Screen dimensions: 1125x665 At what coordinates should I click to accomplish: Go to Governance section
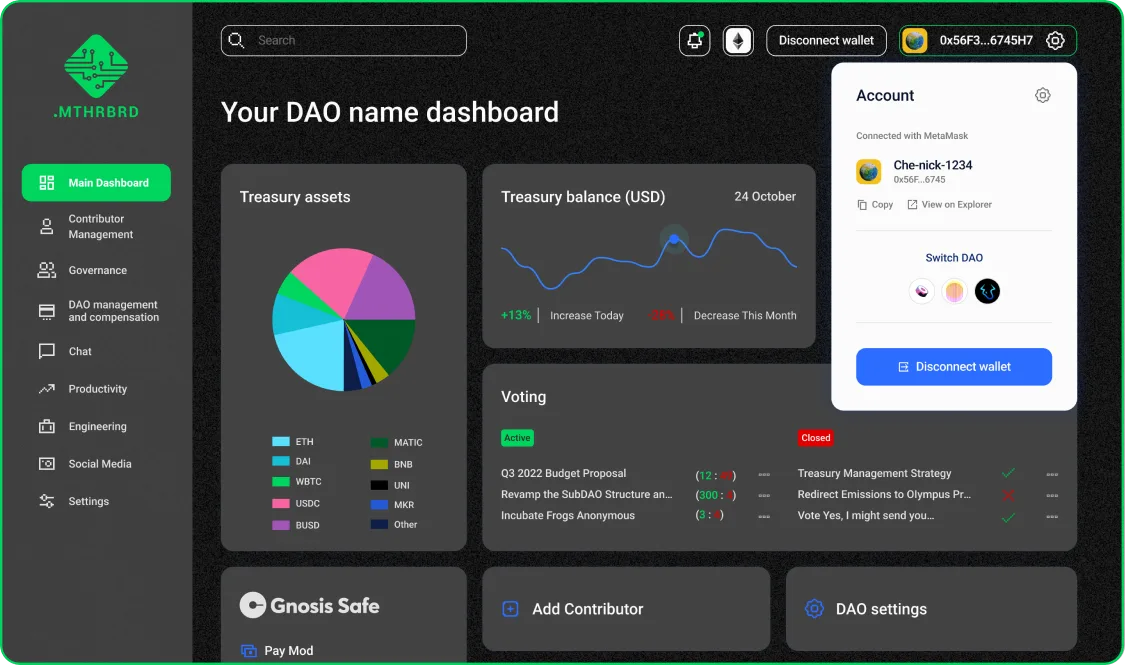[96, 270]
